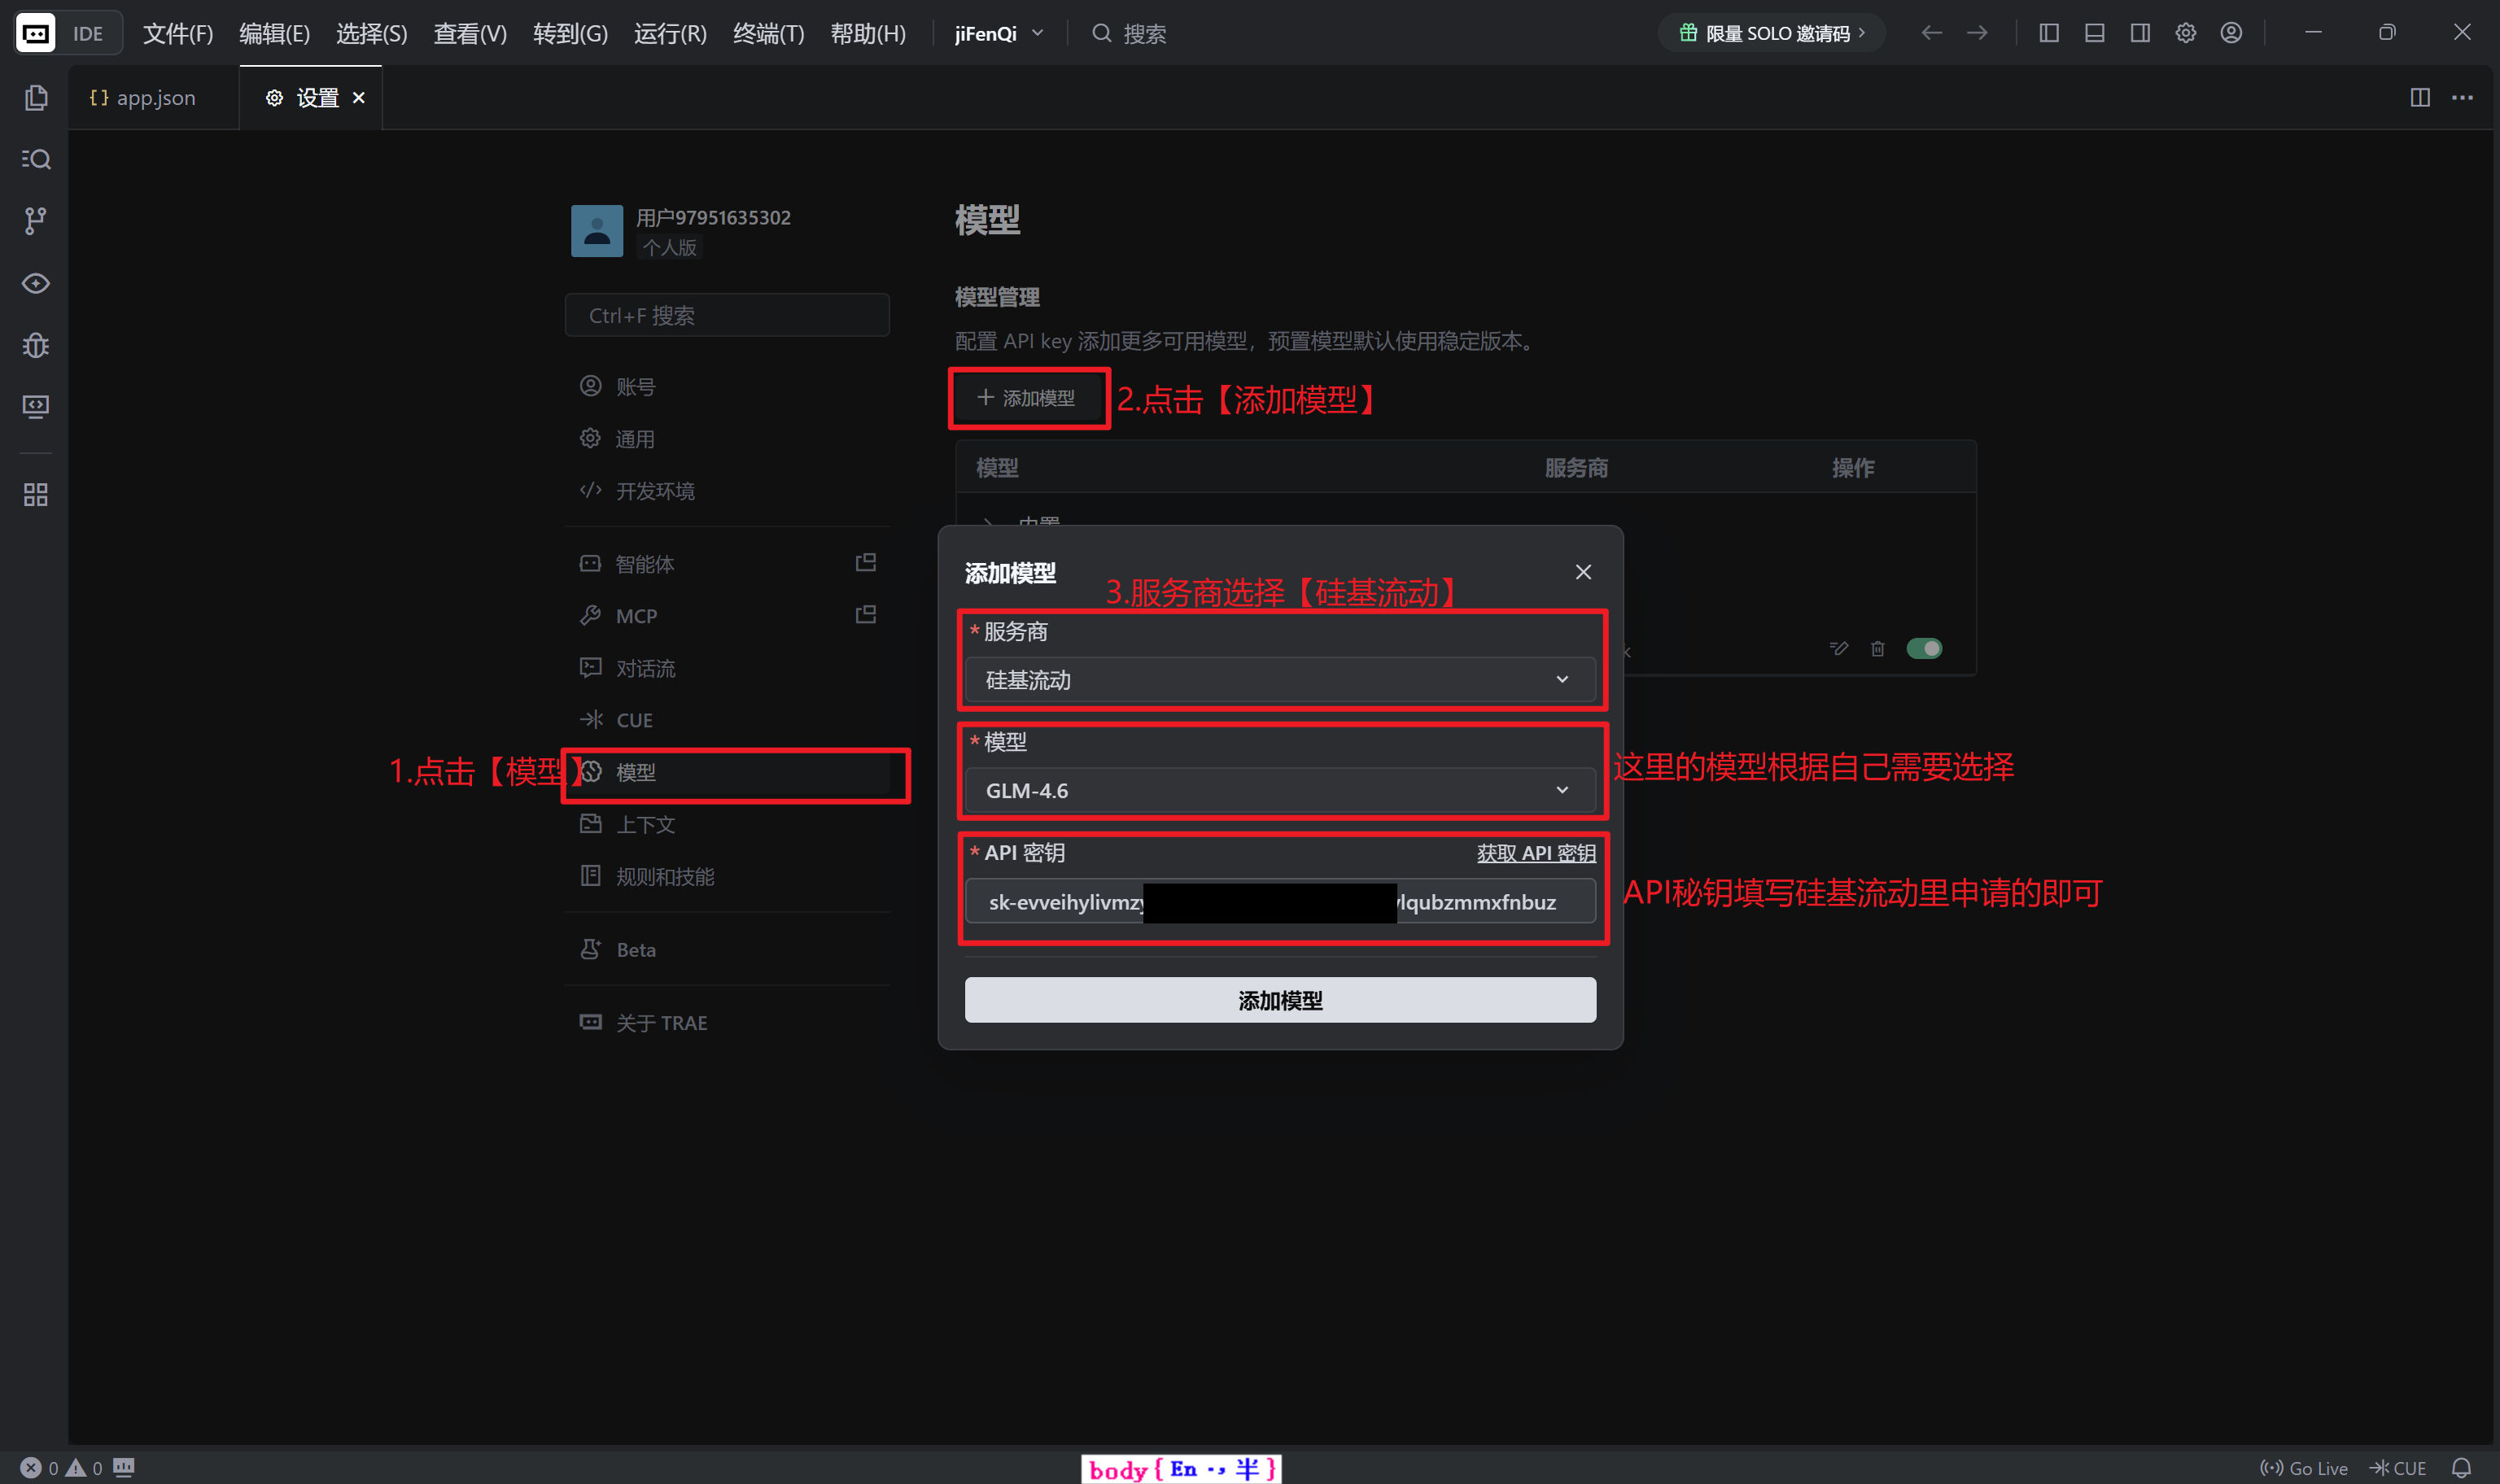The image size is (2500, 1484).
Task: Split the editor with the split icon
Action: pyautogui.click(x=2420, y=97)
